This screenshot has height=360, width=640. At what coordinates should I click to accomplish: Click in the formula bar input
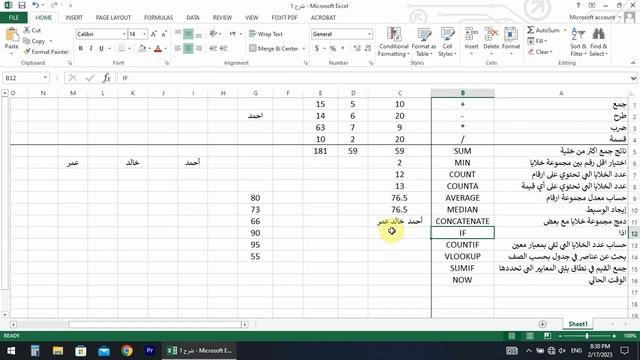[373, 78]
